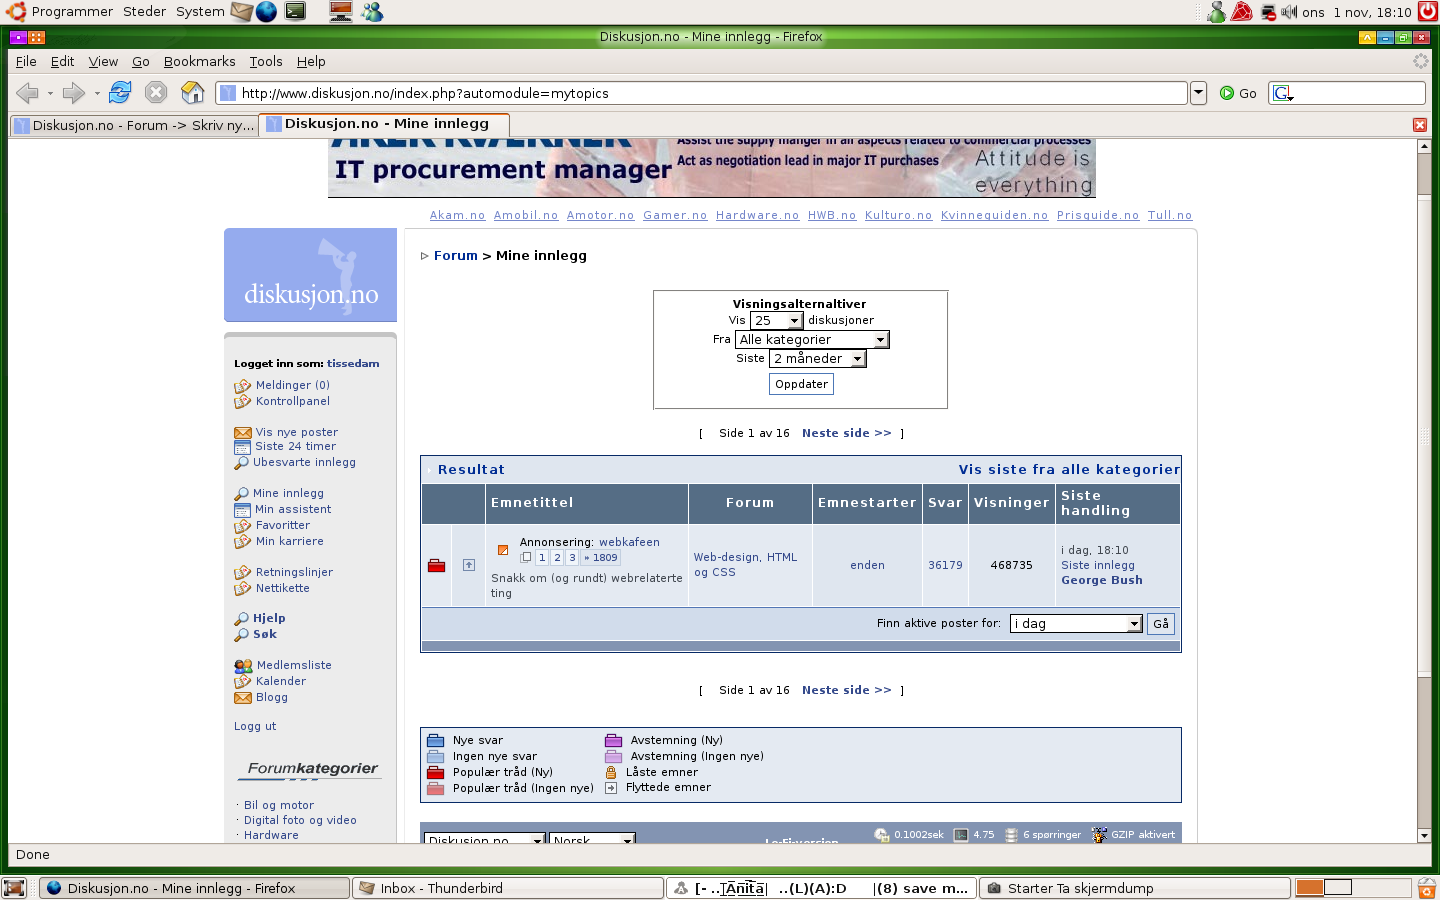The image size is (1440, 900).
Task: Go forward with the Forward arrow
Action: click(x=73, y=93)
